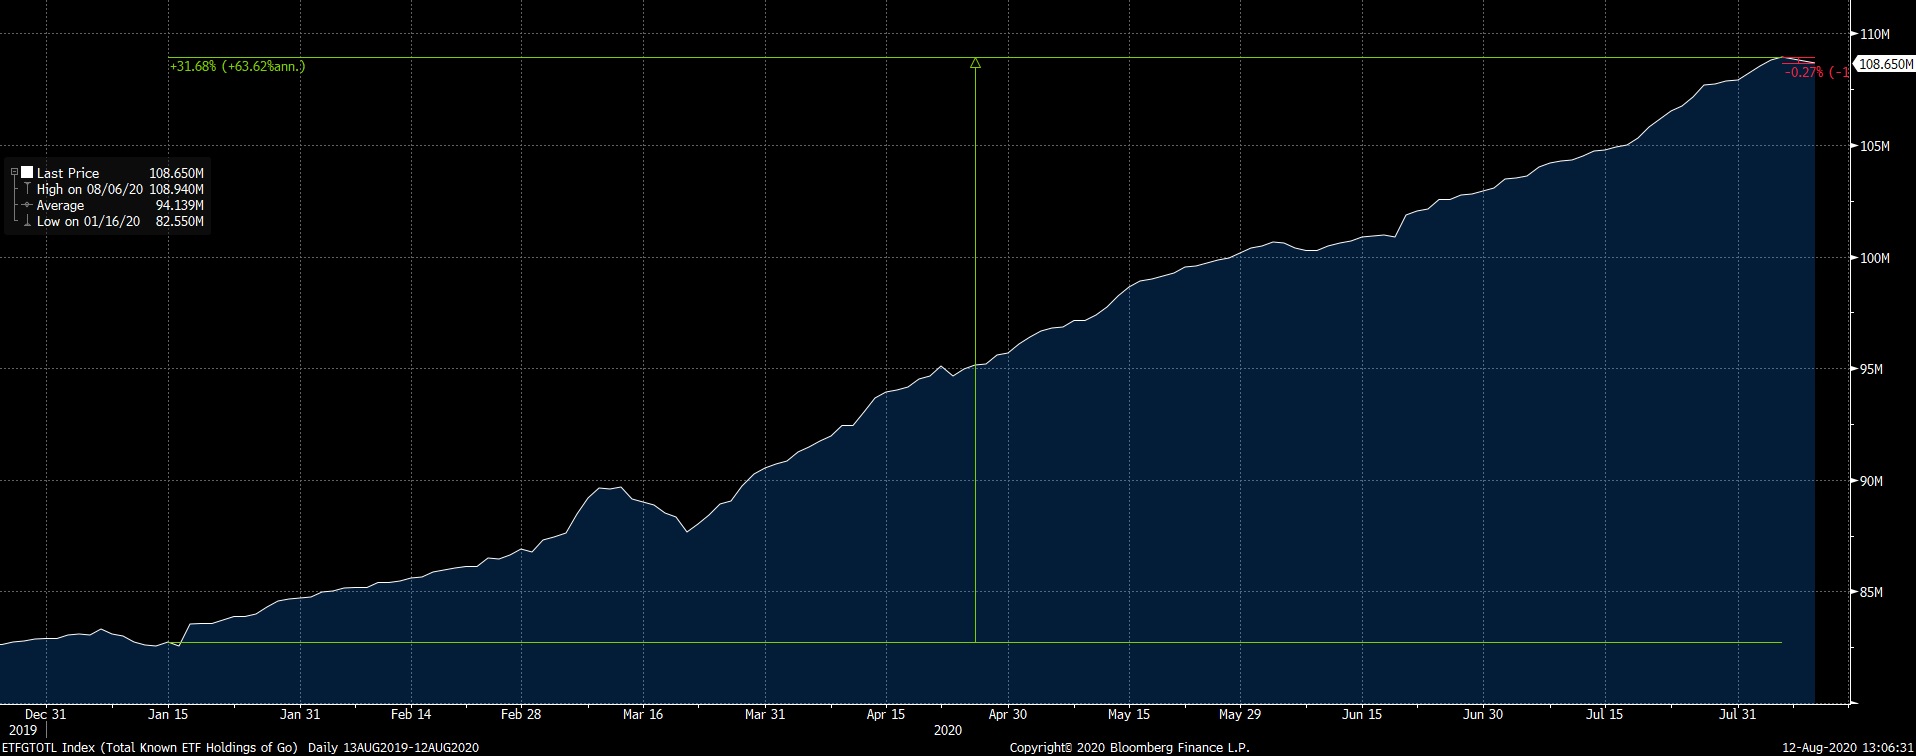
Task: Click the +31.68% annotation label
Action: point(237,67)
